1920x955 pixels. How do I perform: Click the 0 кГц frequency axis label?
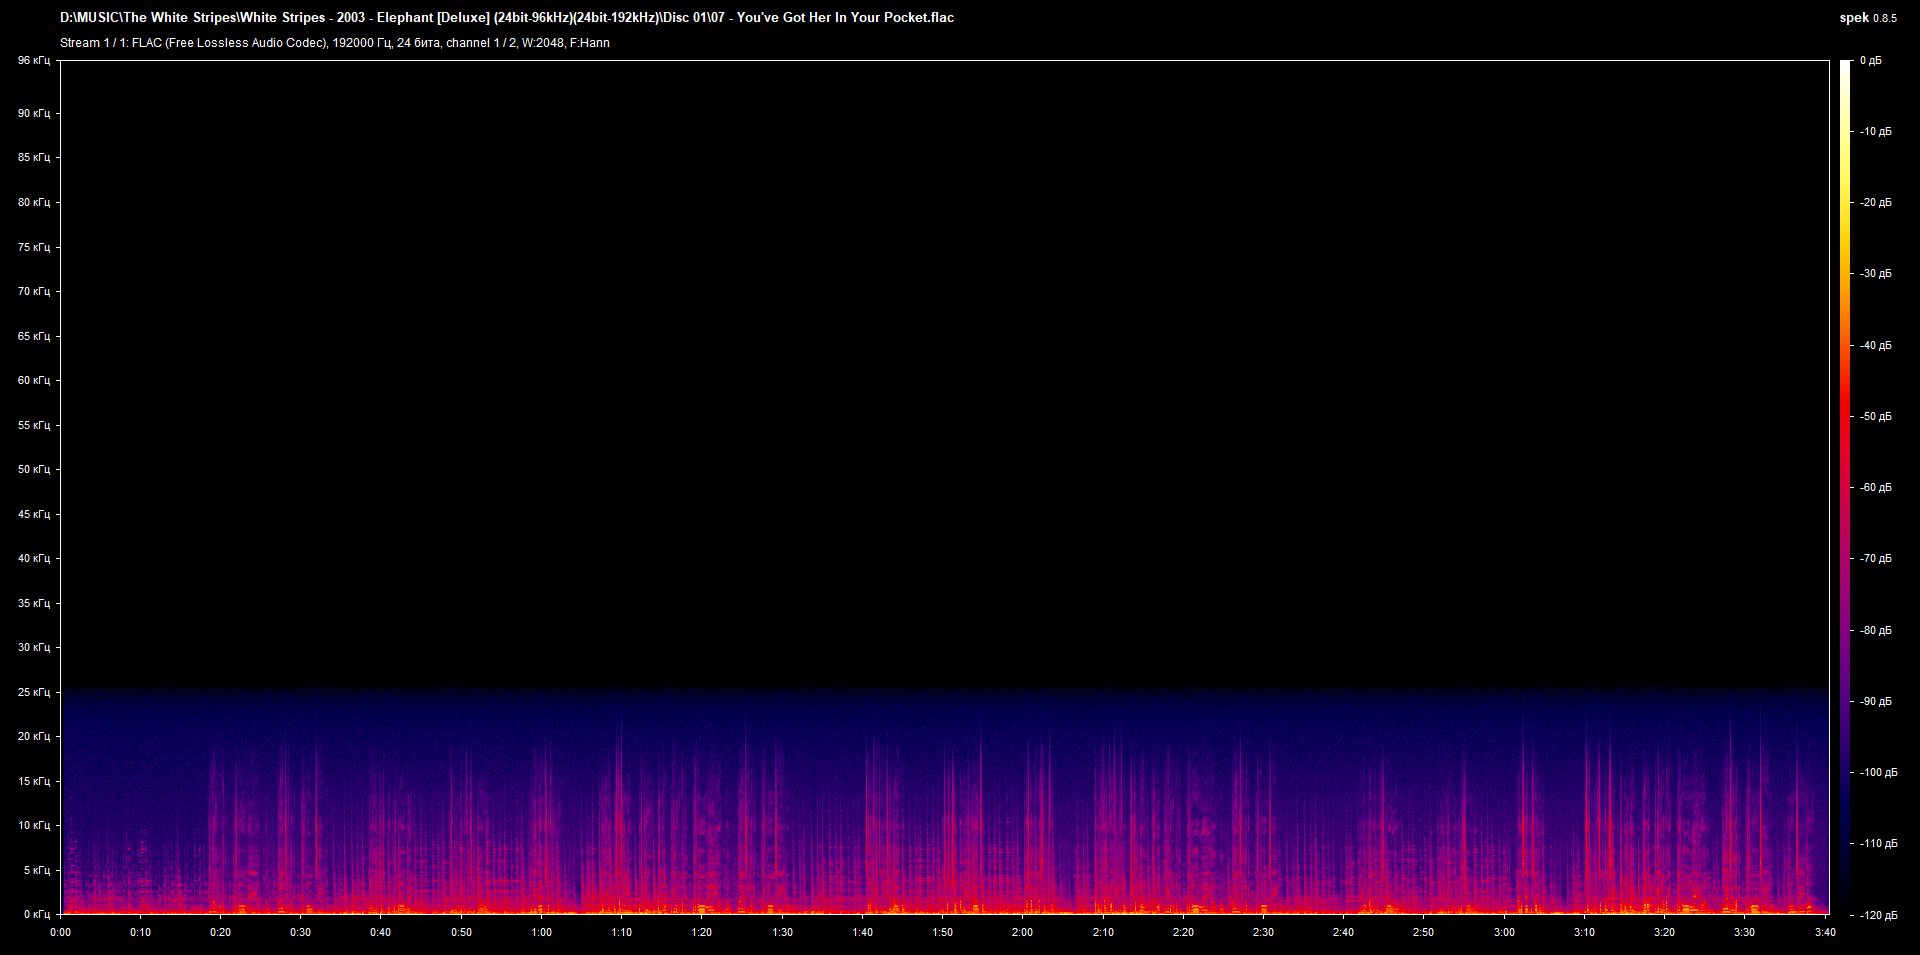[37, 914]
